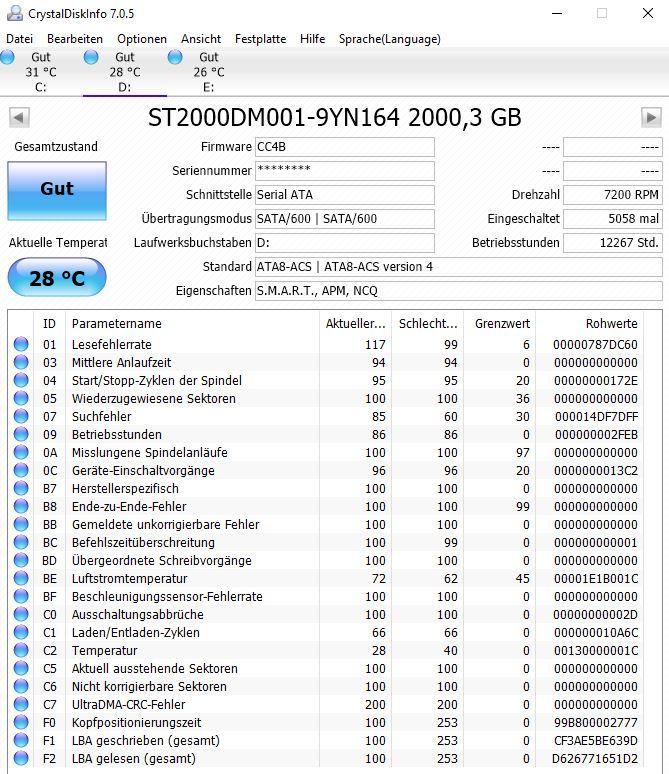Click status orb of Temperatur C2 row
Image resolution: width=669 pixels, height=774 pixels.
coord(21,650)
